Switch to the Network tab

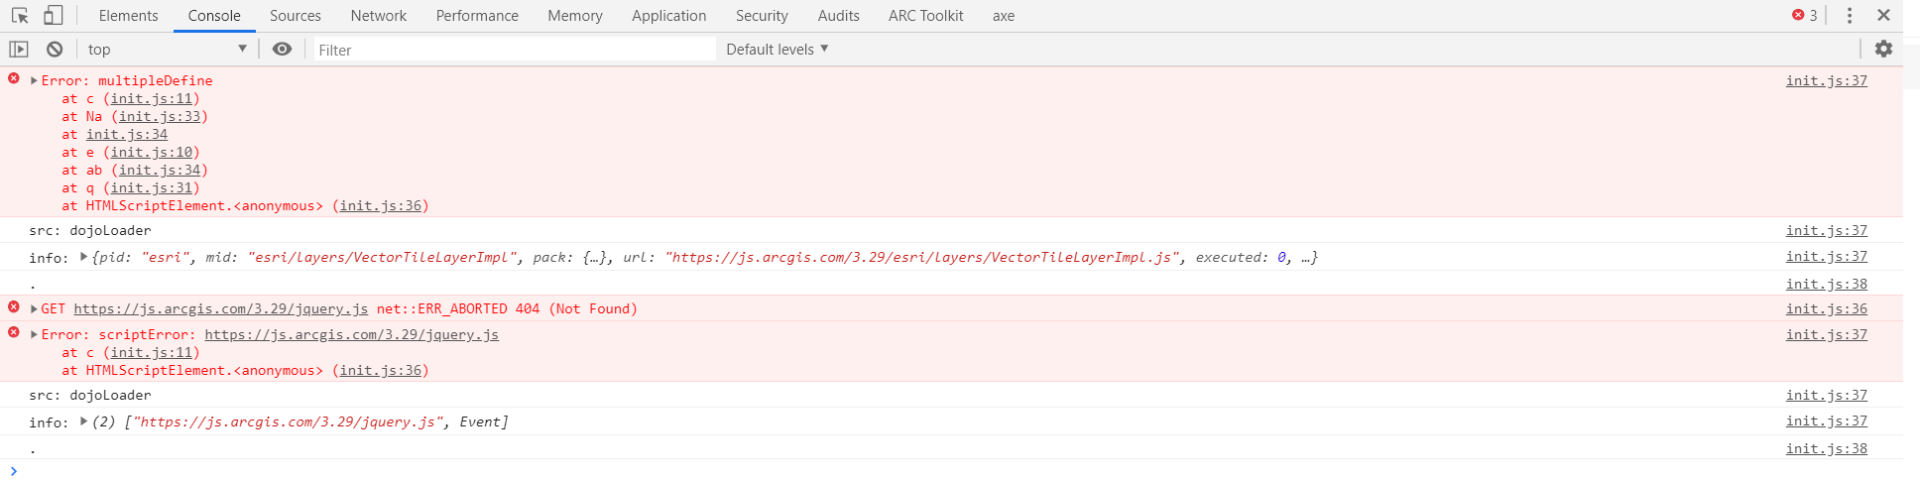(x=378, y=16)
